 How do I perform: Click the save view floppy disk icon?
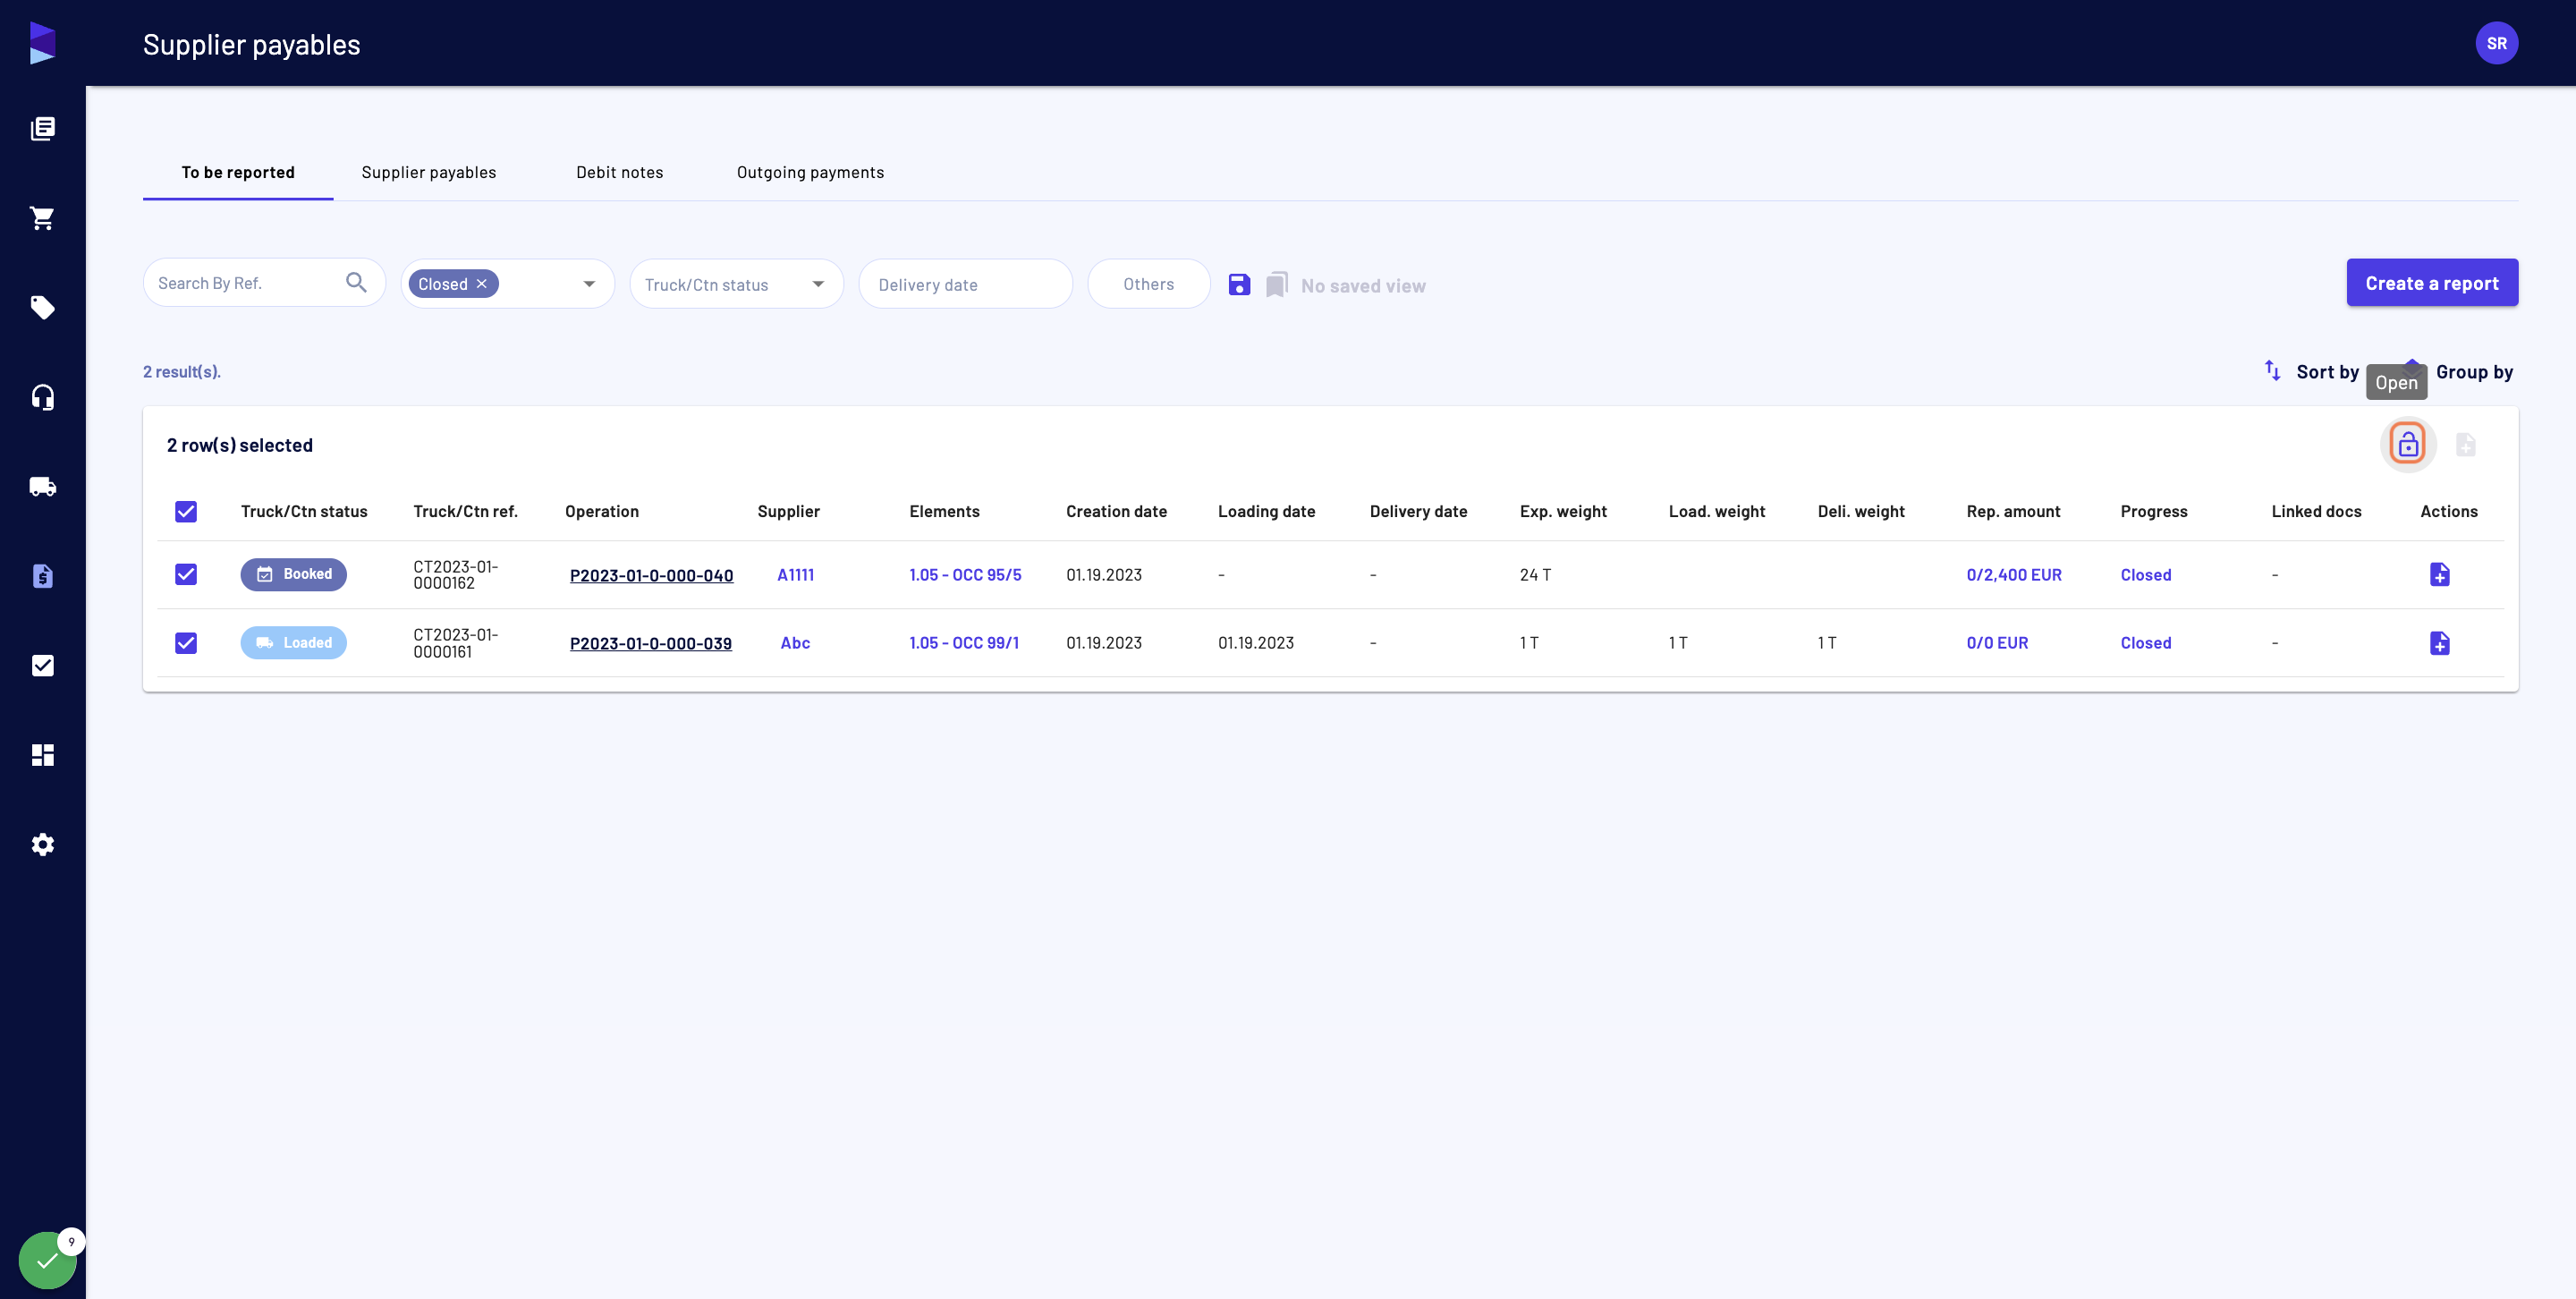(1239, 285)
